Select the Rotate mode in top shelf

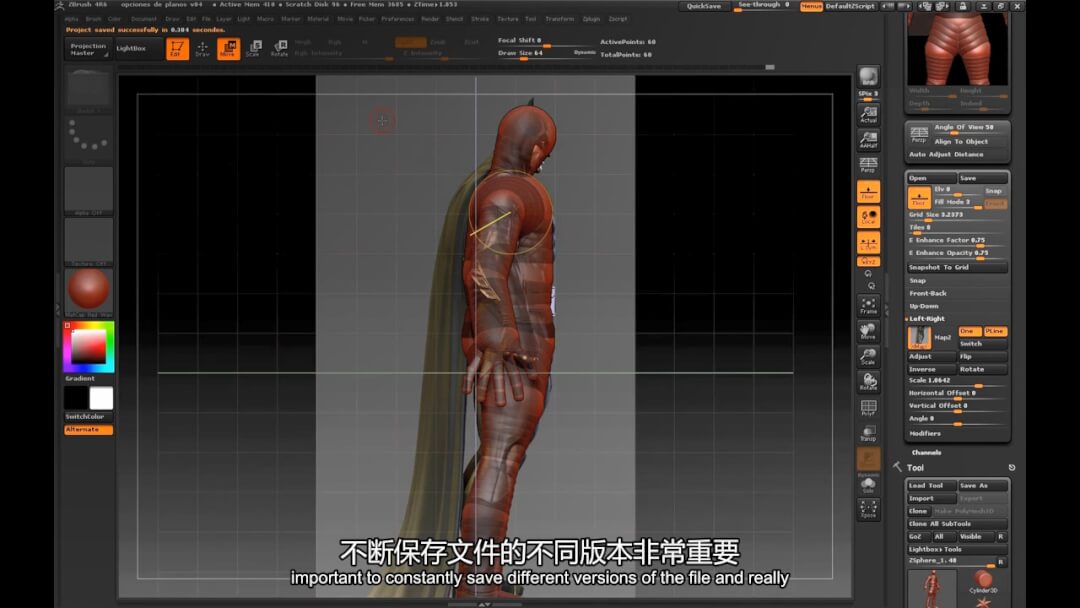[279, 48]
